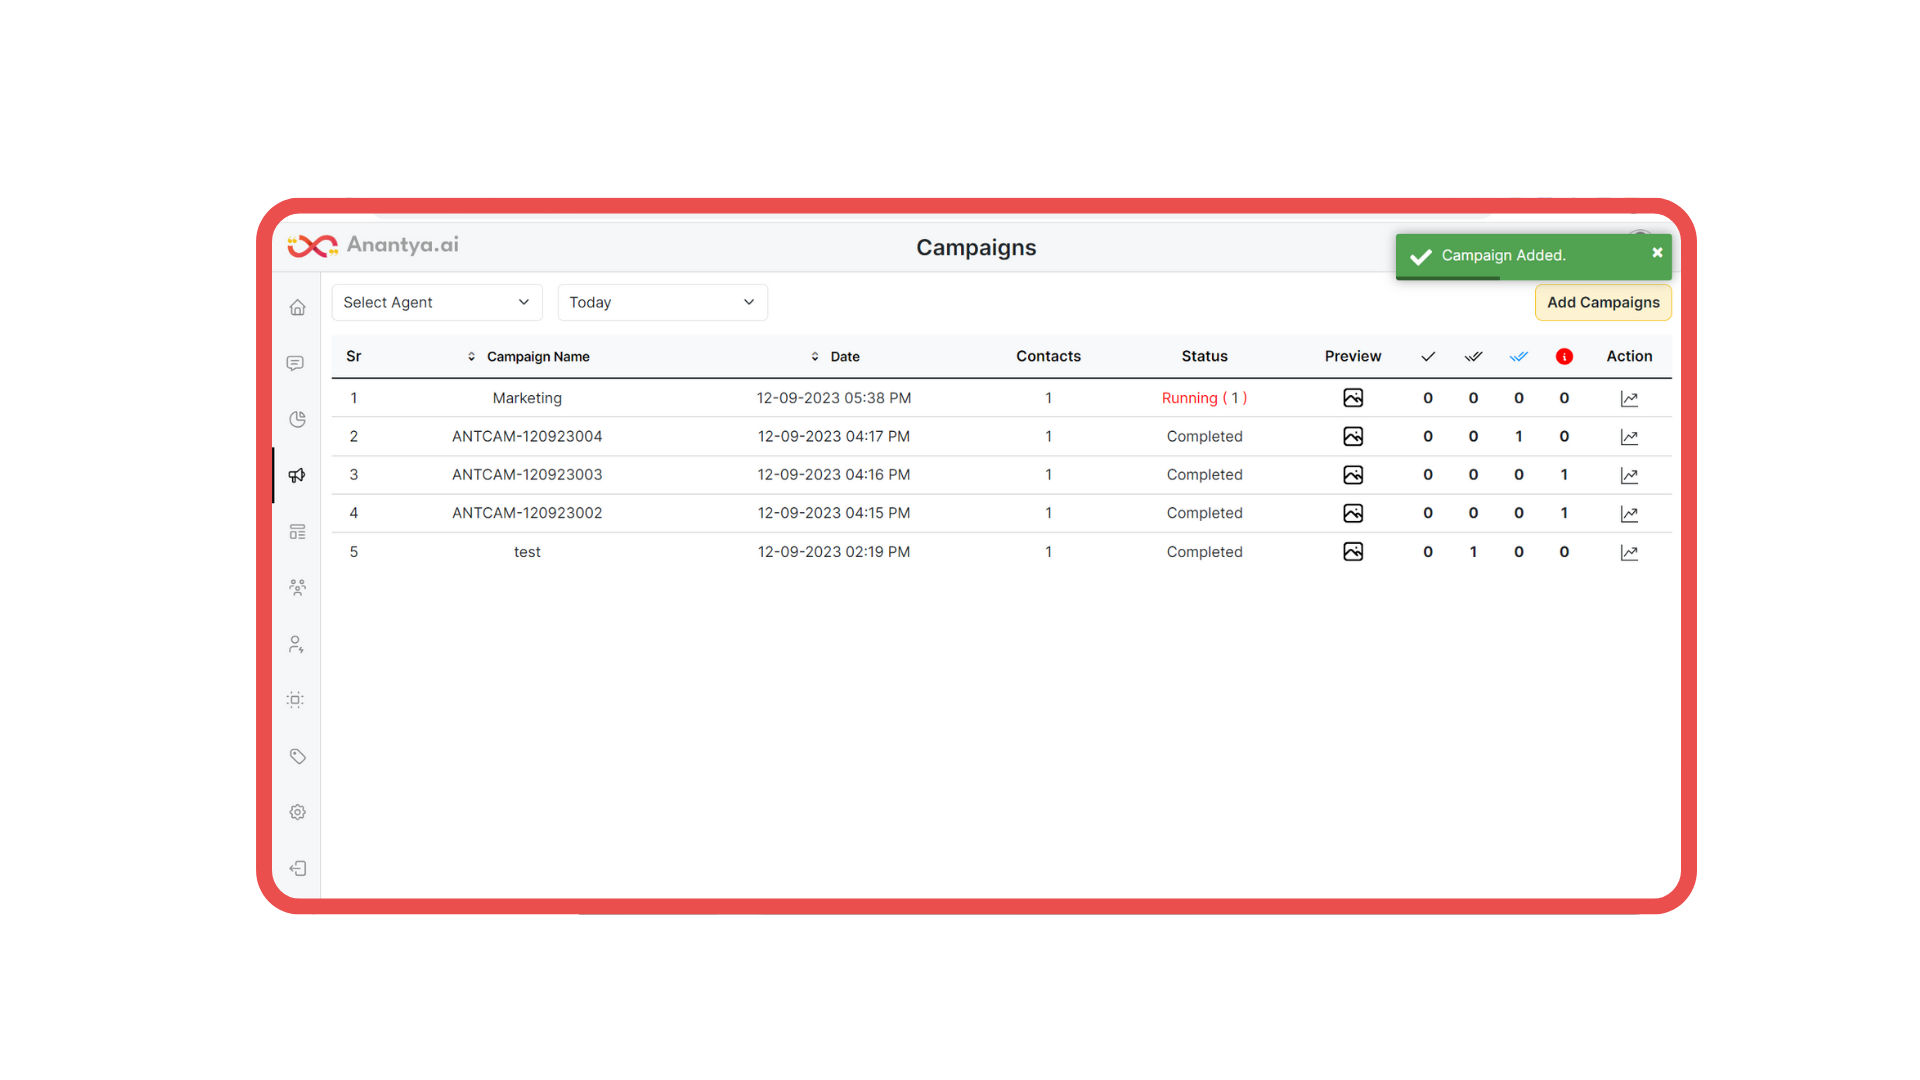1920x1080 pixels.
Task: Open the chat messages sidebar icon
Action: [x=295, y=363]
